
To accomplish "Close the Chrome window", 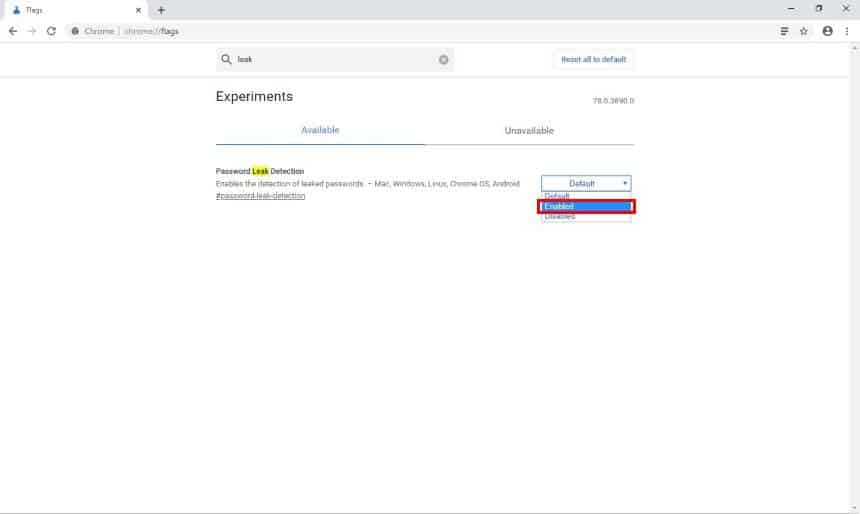I will click(846, 9).
